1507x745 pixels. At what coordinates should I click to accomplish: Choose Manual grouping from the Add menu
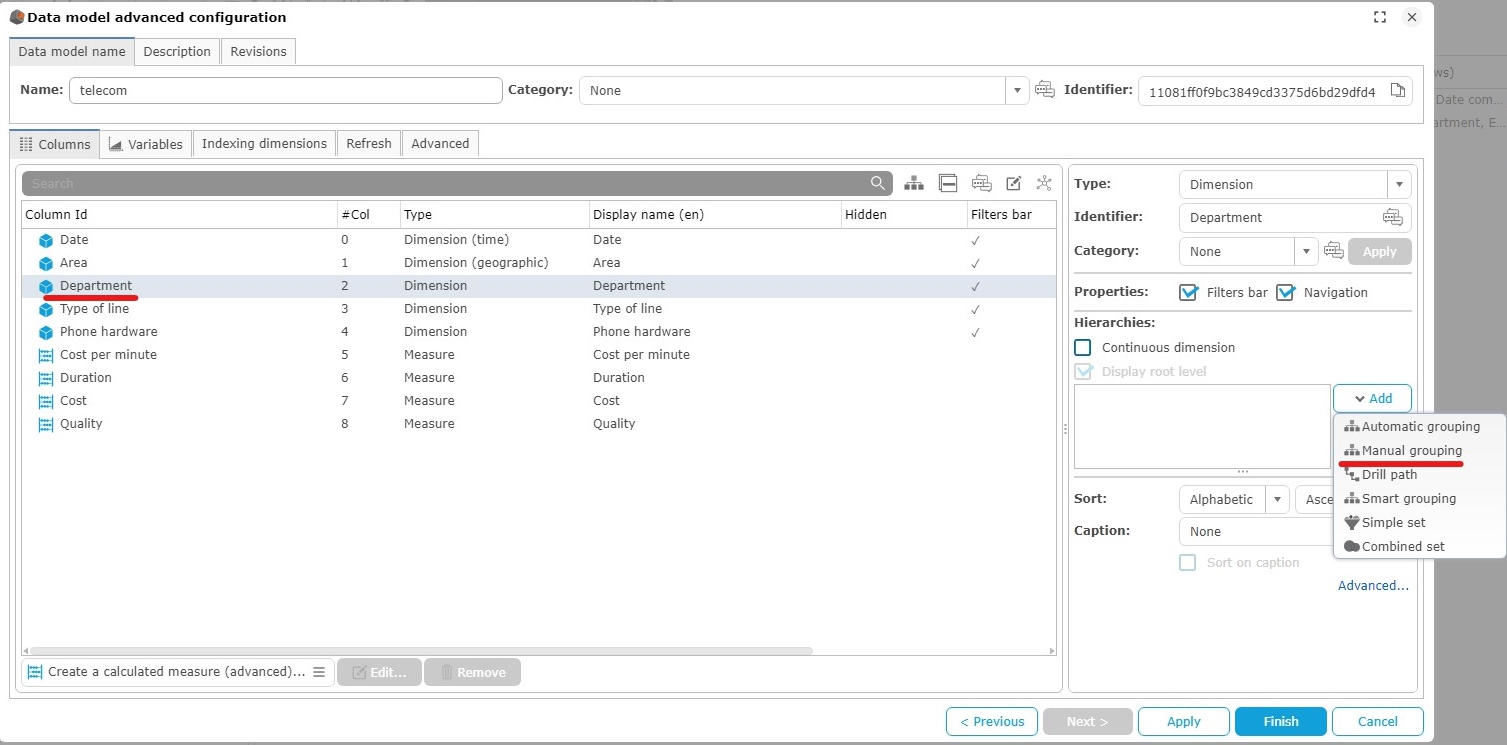point(1411,451)
